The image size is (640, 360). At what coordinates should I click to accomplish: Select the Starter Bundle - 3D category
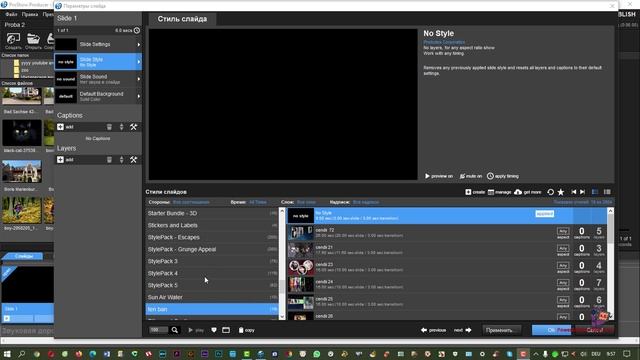(x=212, y=213)
